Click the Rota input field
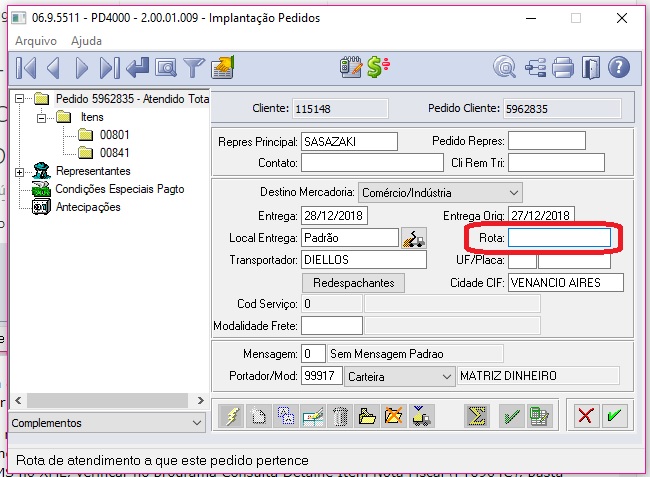Viewport: 650px width, 477px height. [559, 238]
